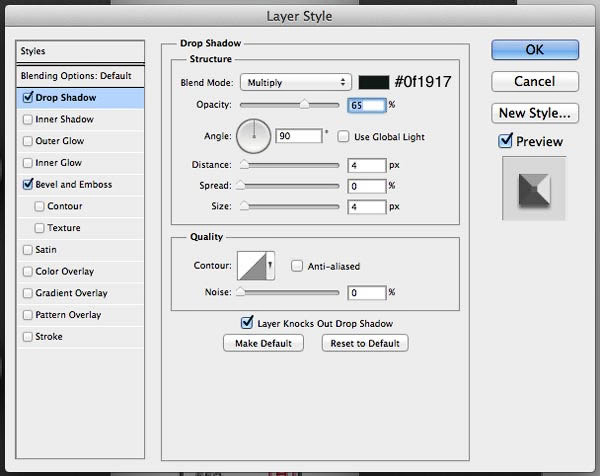Select the Contour sub-style label
600x476 pixels.
(65, 206)
